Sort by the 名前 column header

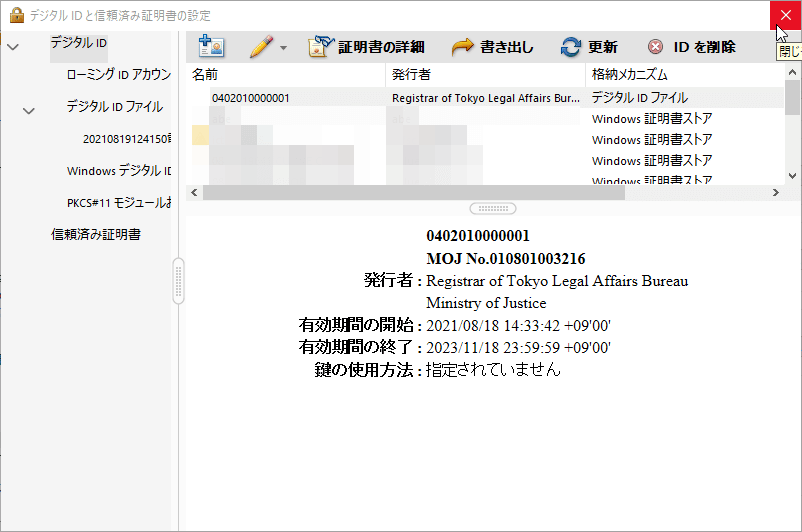tap(285, 75)
